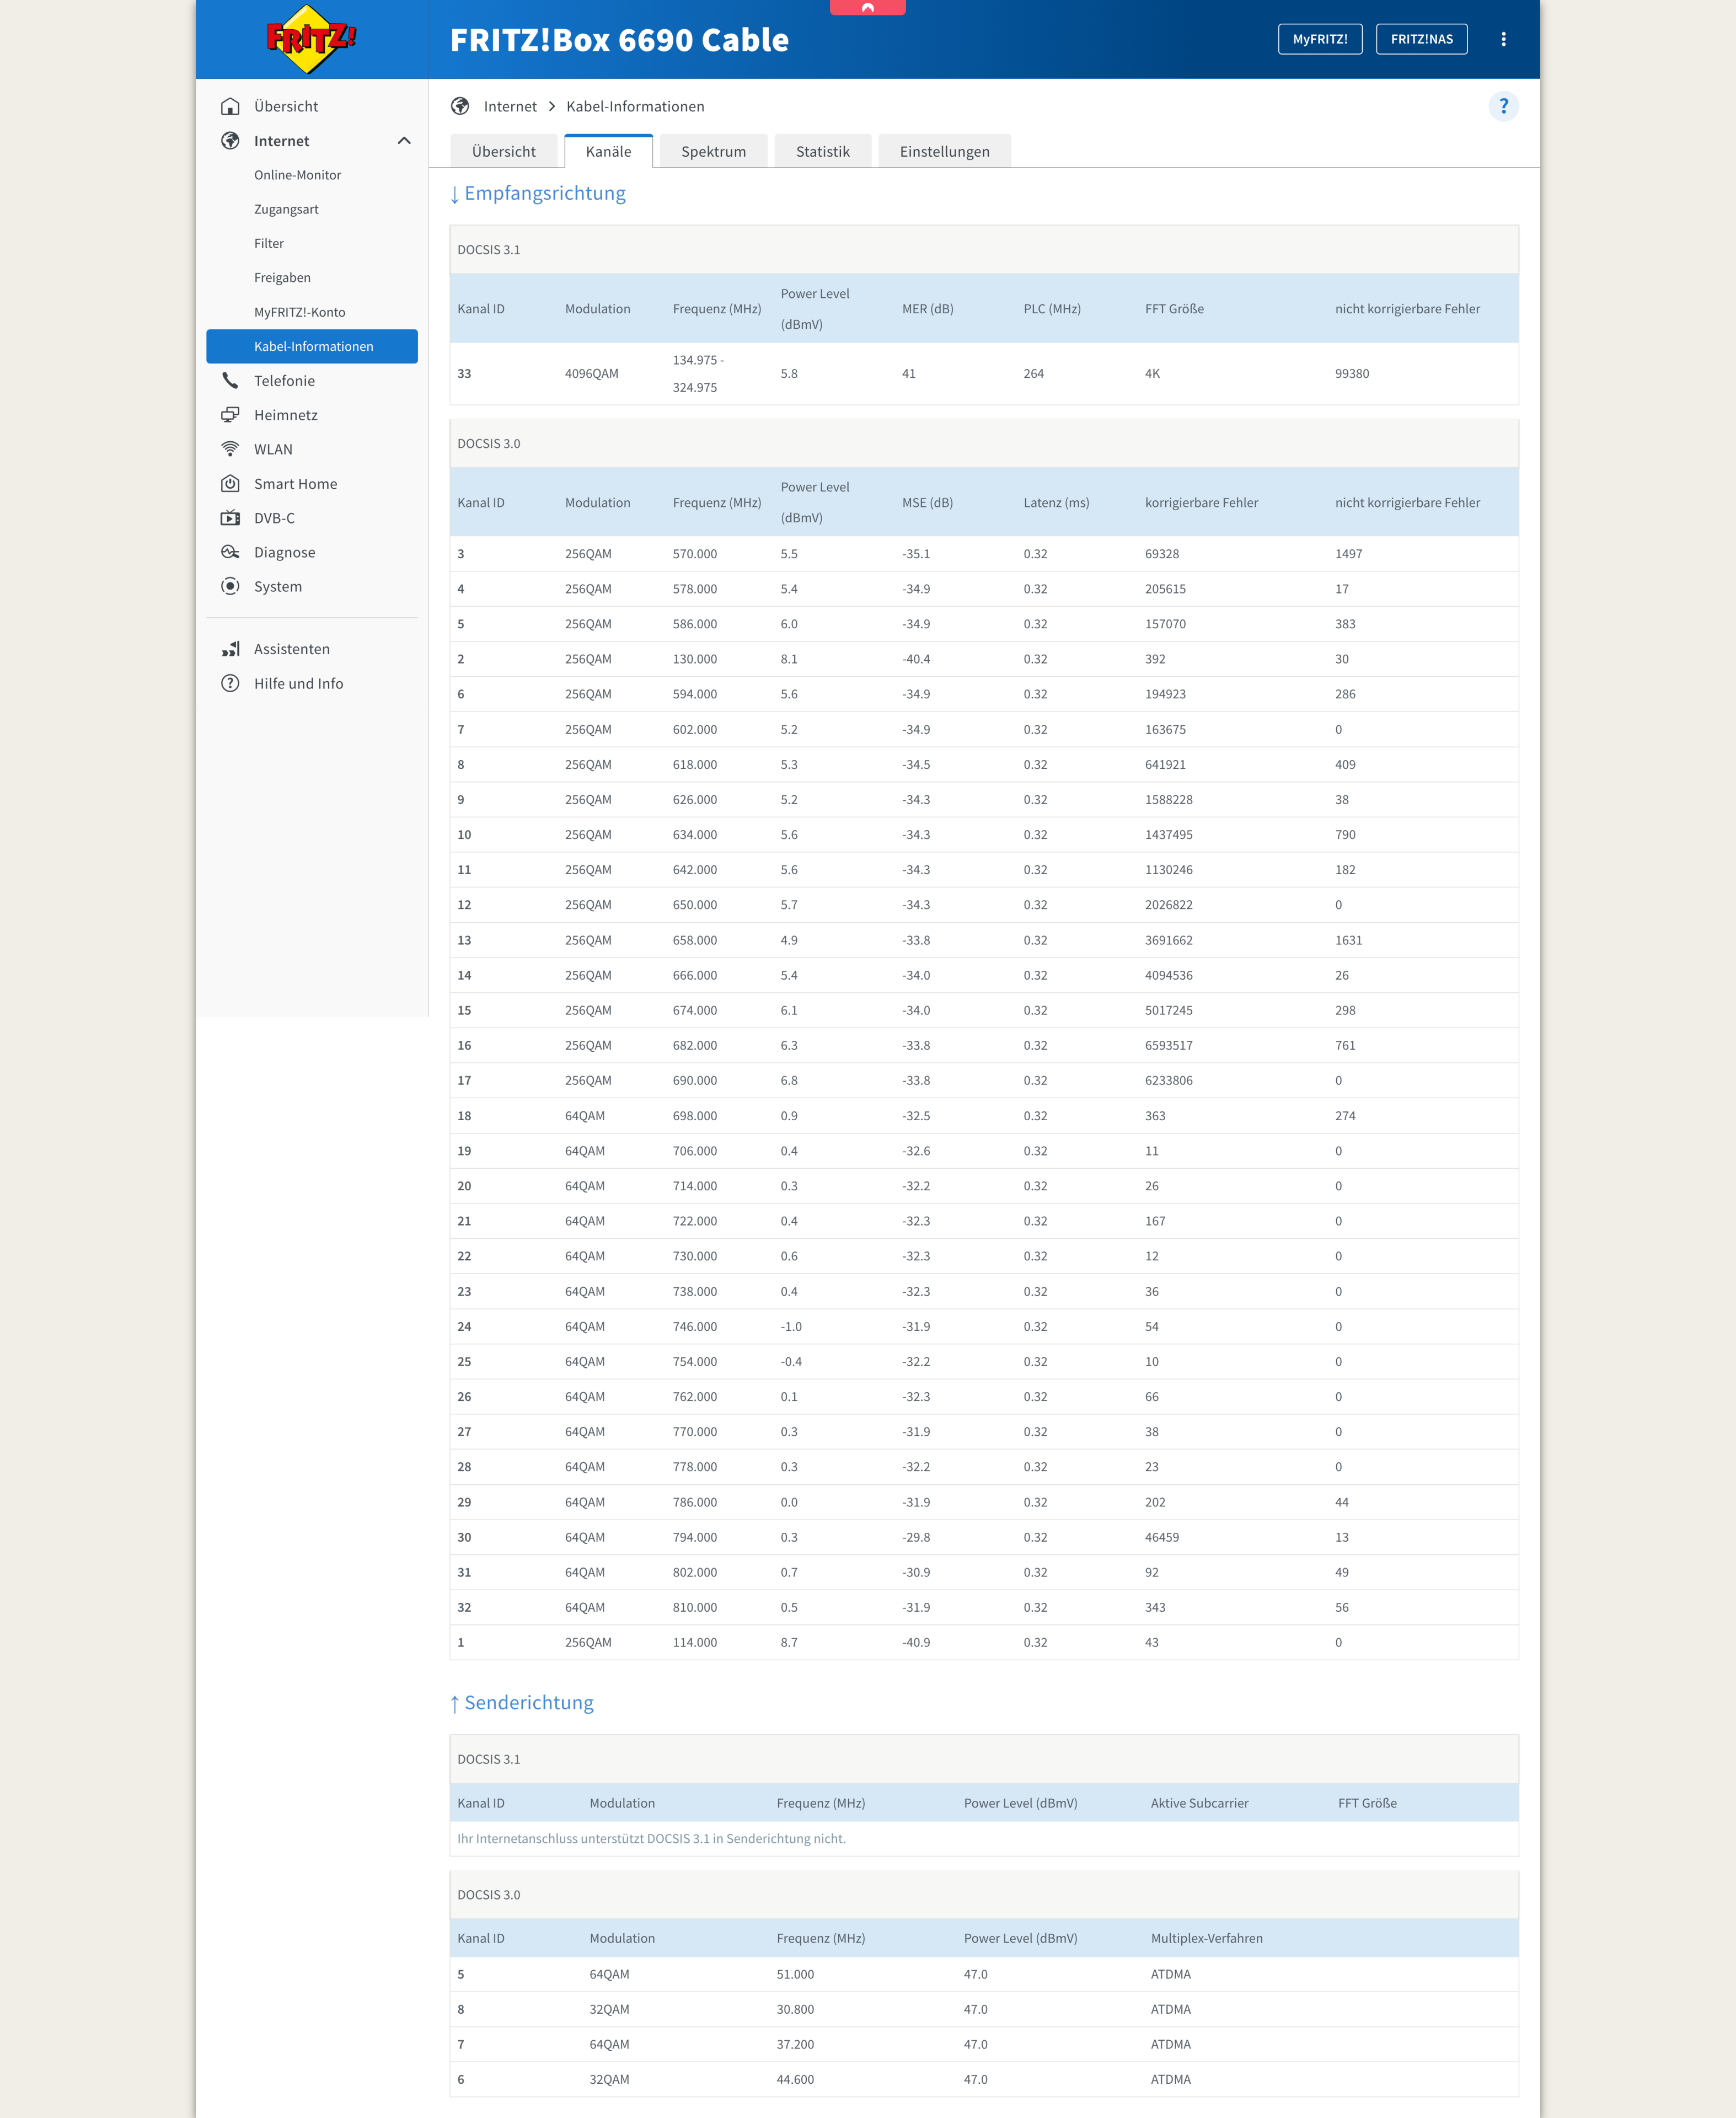Image resolution: width=1736 pixels, height=2118 pixels.
Task: Open the Übersicht home icon in sidebar
Action: click(x=230, y=106)
